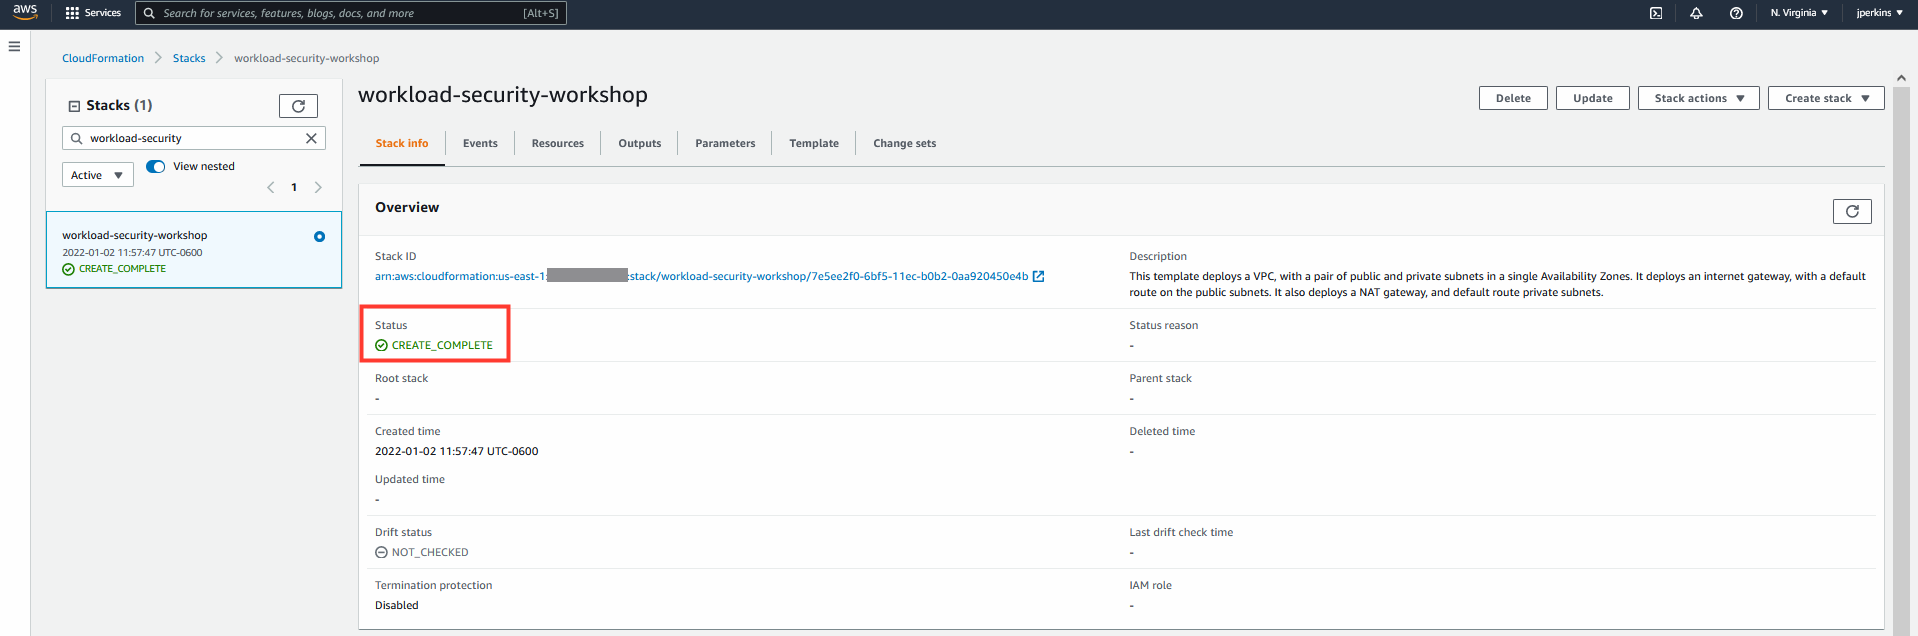Click the workload-security stack filter field
This screenshot has width=1918, height=636.
(194, 138)
